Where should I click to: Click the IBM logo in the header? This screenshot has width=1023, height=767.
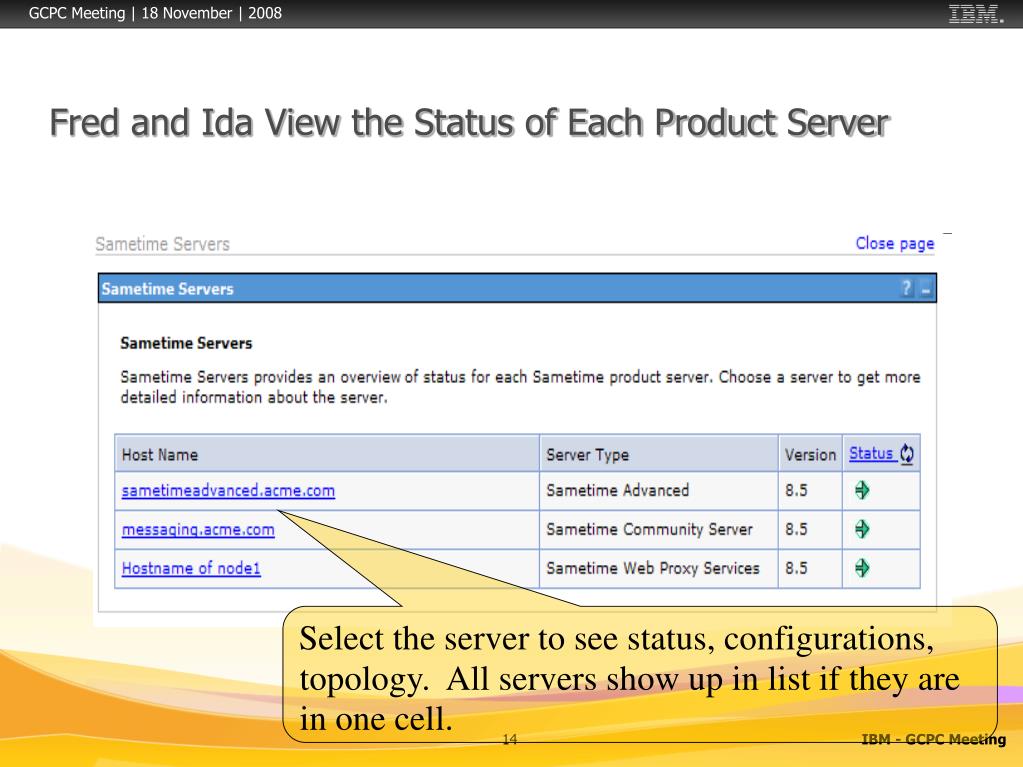coord(975,14)
